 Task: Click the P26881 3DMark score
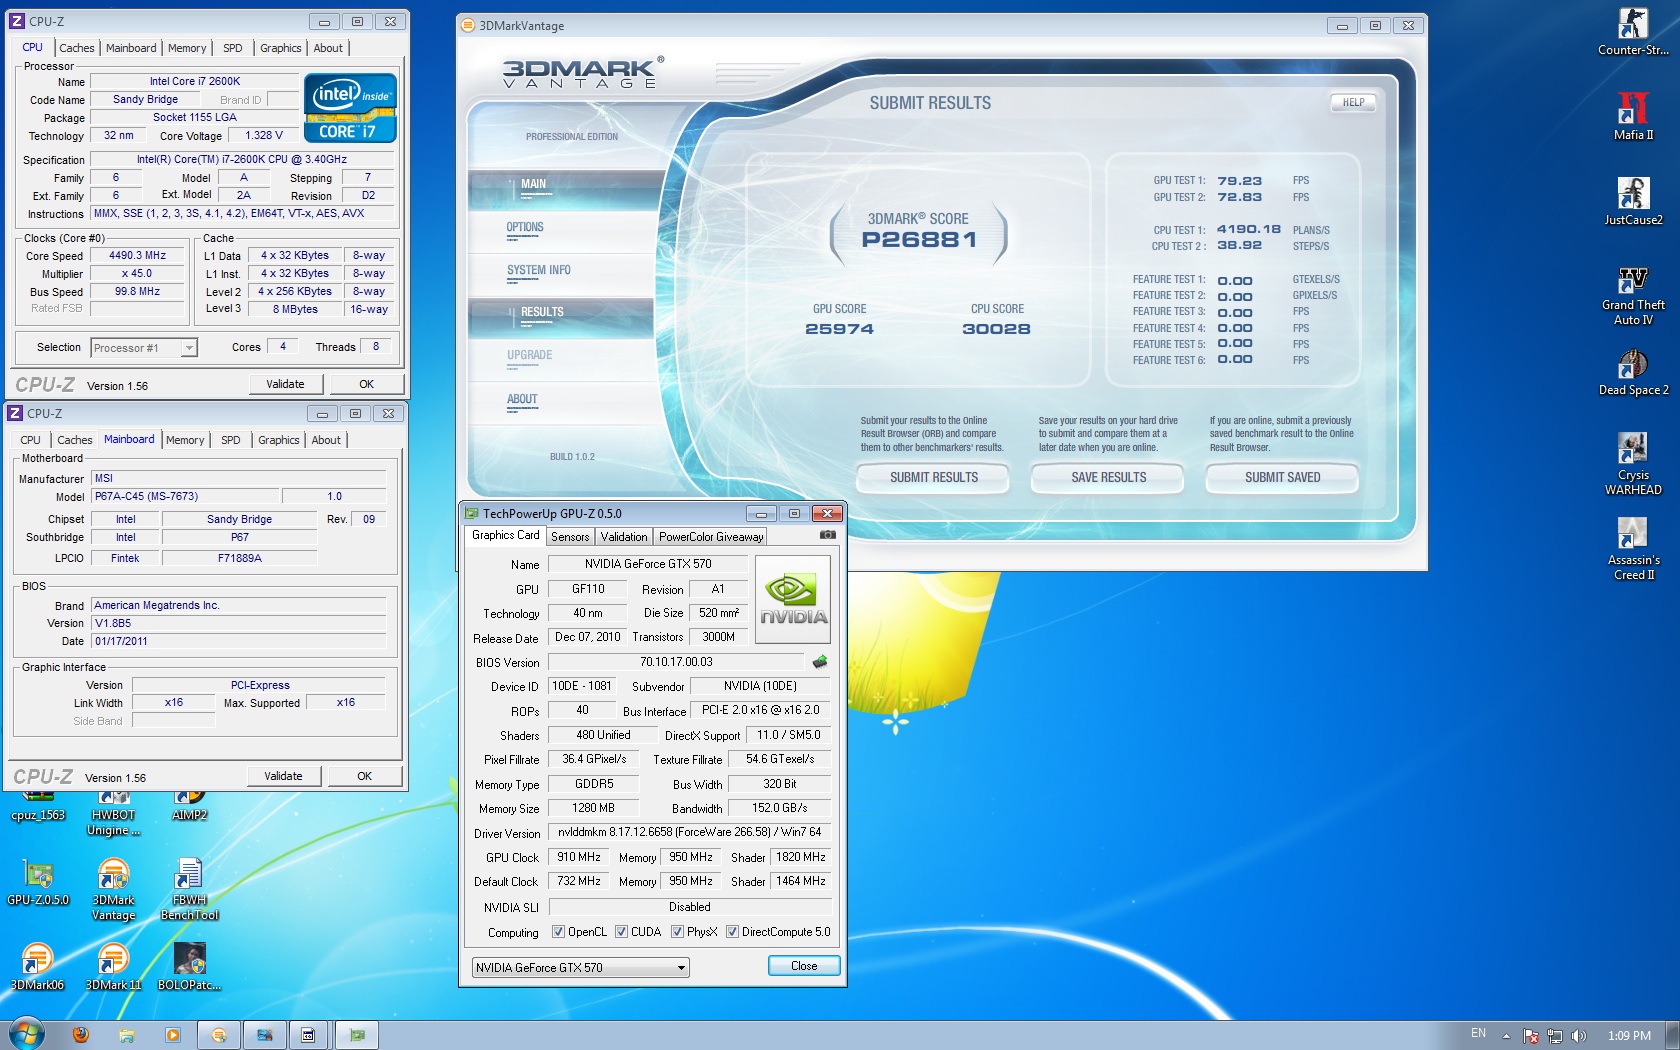(918, 240)
